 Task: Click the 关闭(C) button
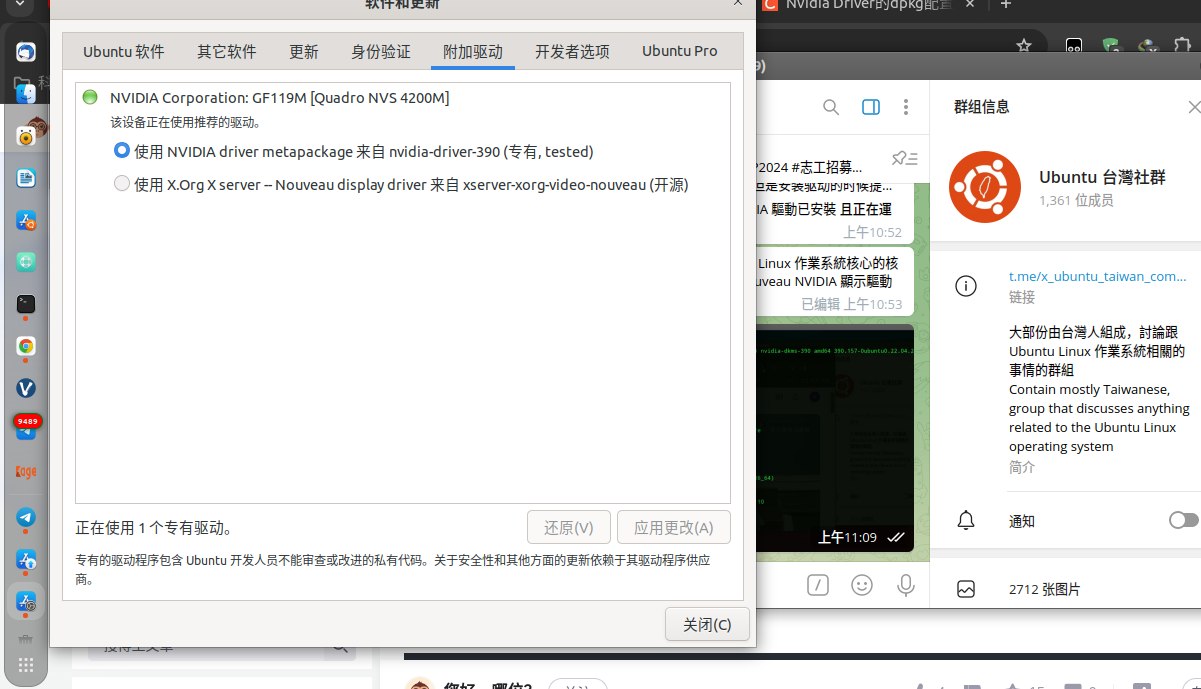706,624
